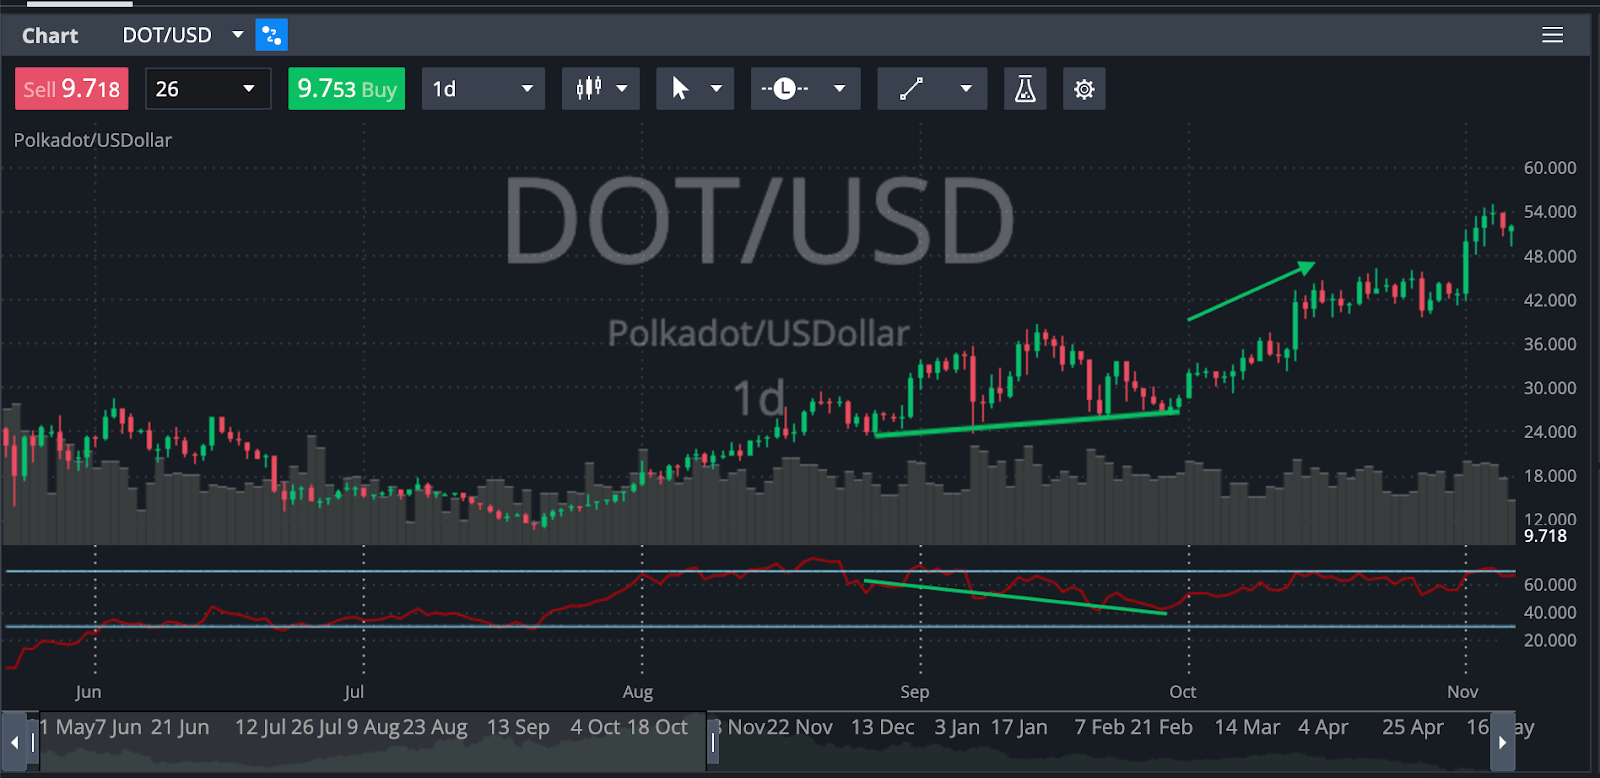Select the candlestick chart type icon
Image resolution: width=1600 pixels, height=778 pixels.
tap(589, 89)
